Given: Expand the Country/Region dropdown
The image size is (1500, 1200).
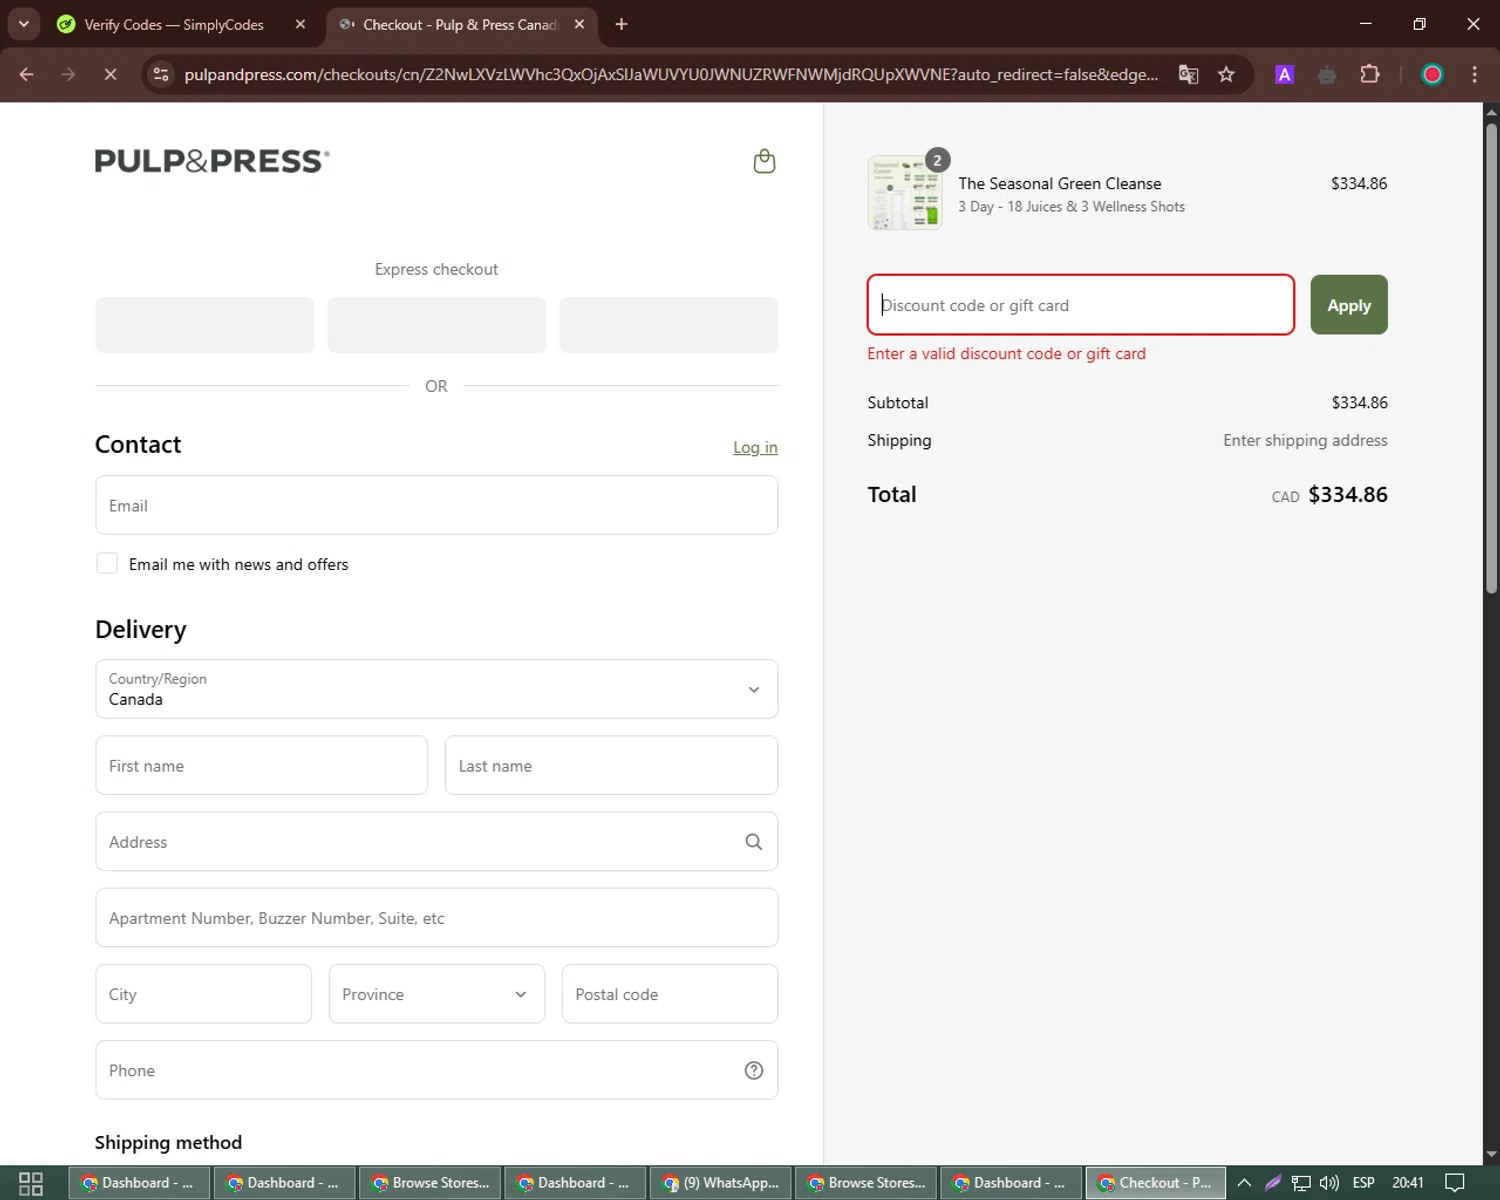Looking at the screenshot, I should (437, 689).
